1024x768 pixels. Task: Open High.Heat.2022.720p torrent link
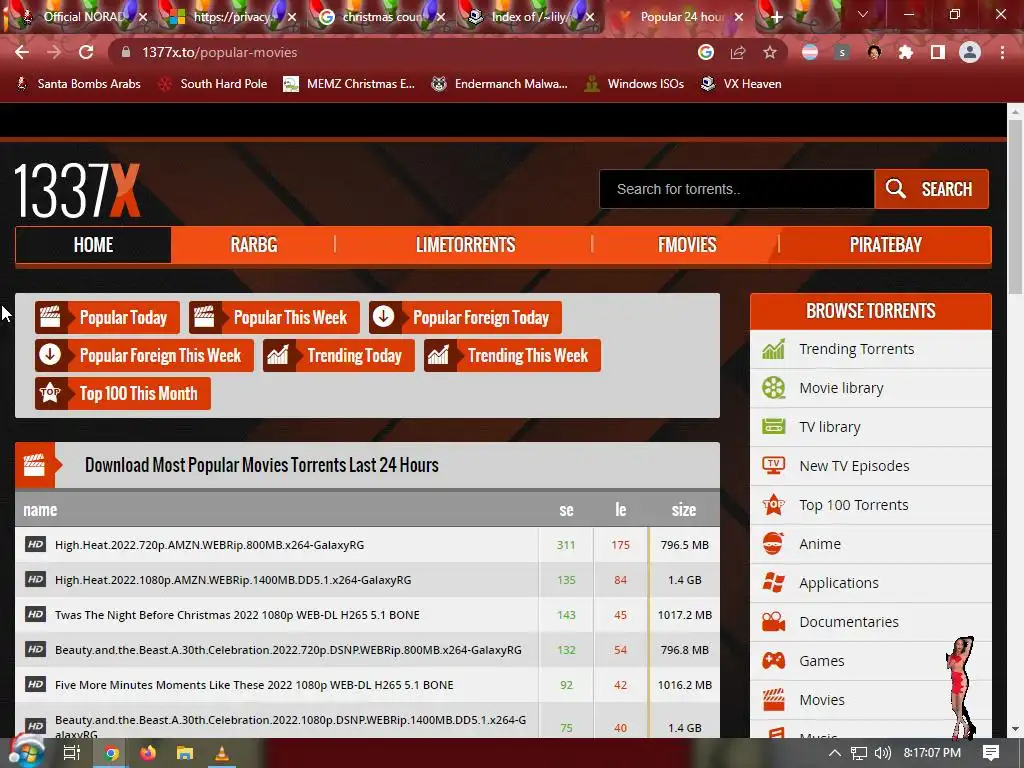coord(210,545)
